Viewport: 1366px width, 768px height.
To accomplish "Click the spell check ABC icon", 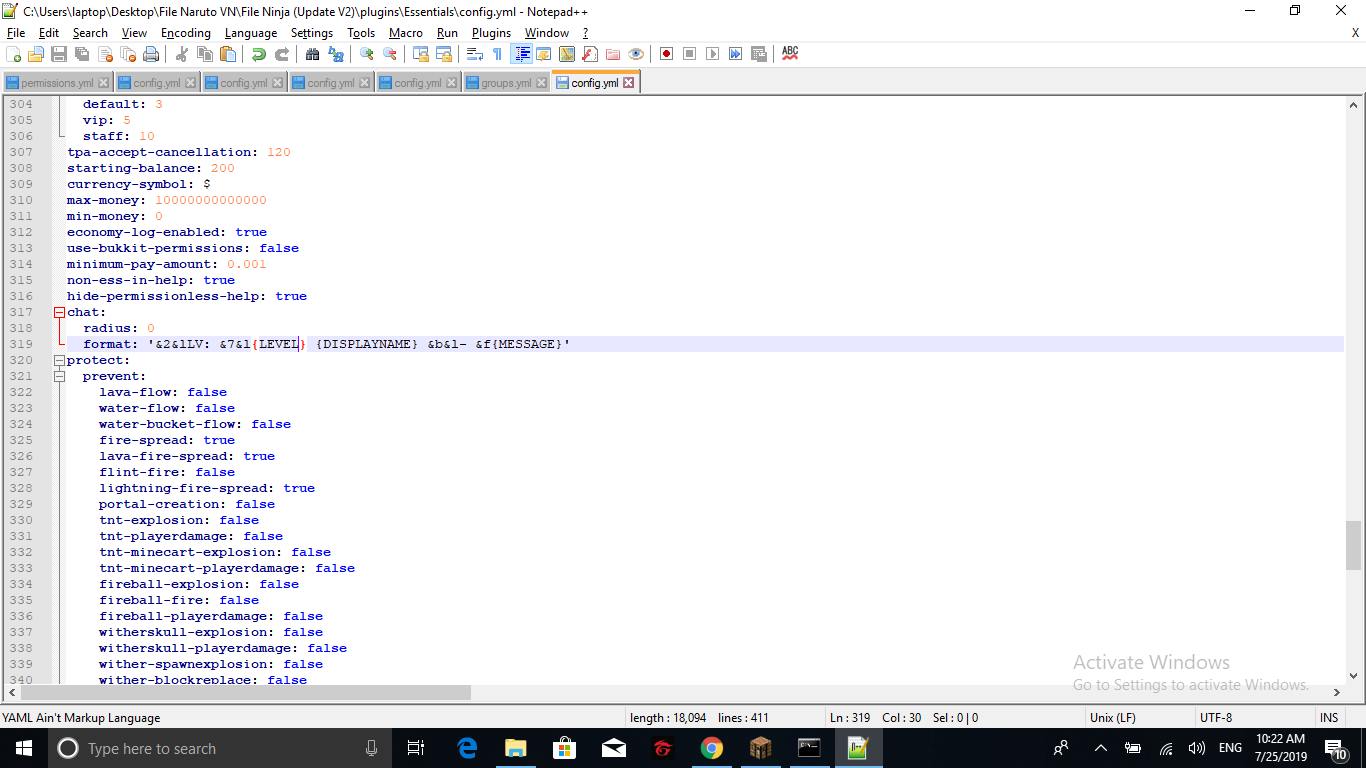I will [790, 53].
